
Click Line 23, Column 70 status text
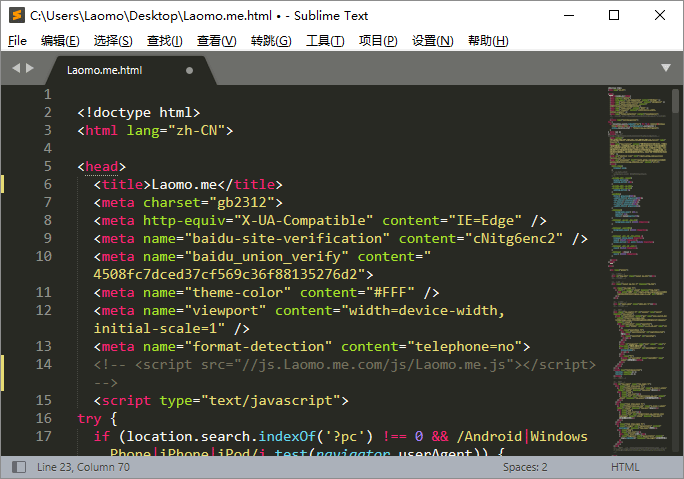coord(83,467)
